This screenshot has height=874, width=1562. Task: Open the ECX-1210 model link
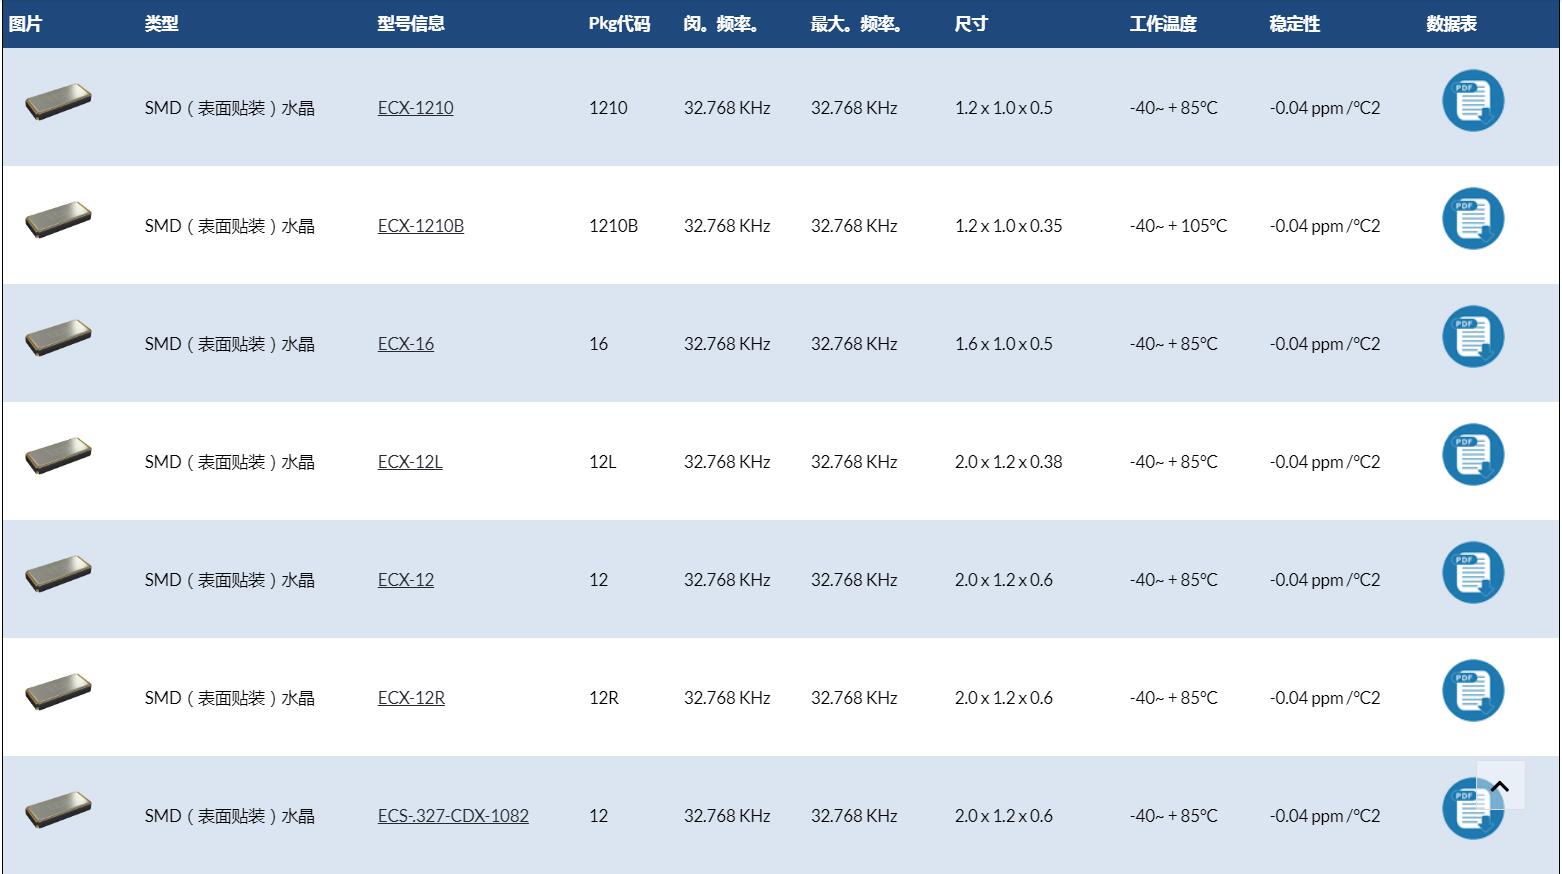click(415, 108)
